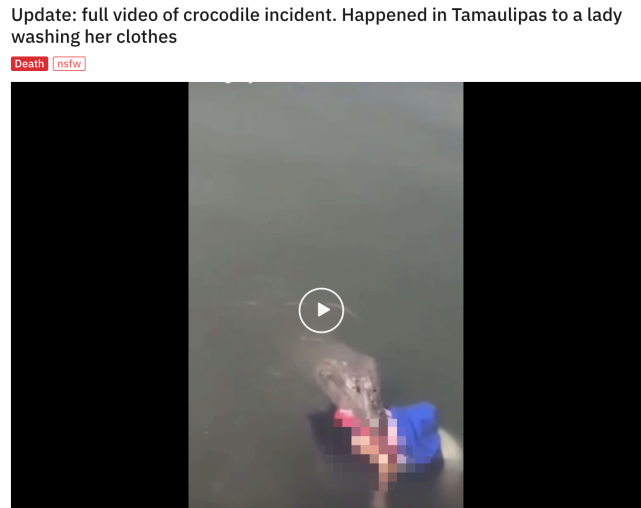
Task: Click the top edge of the video frame
Action: 326,83
